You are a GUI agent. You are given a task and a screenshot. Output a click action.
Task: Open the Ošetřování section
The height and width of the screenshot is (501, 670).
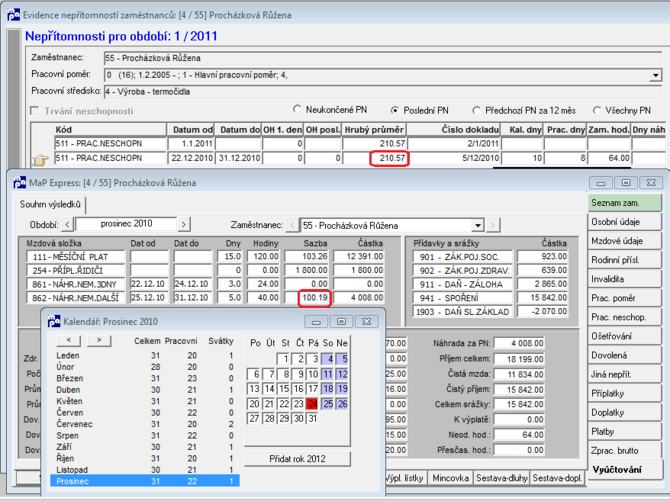pyautogui.click(x=624, y=336)
